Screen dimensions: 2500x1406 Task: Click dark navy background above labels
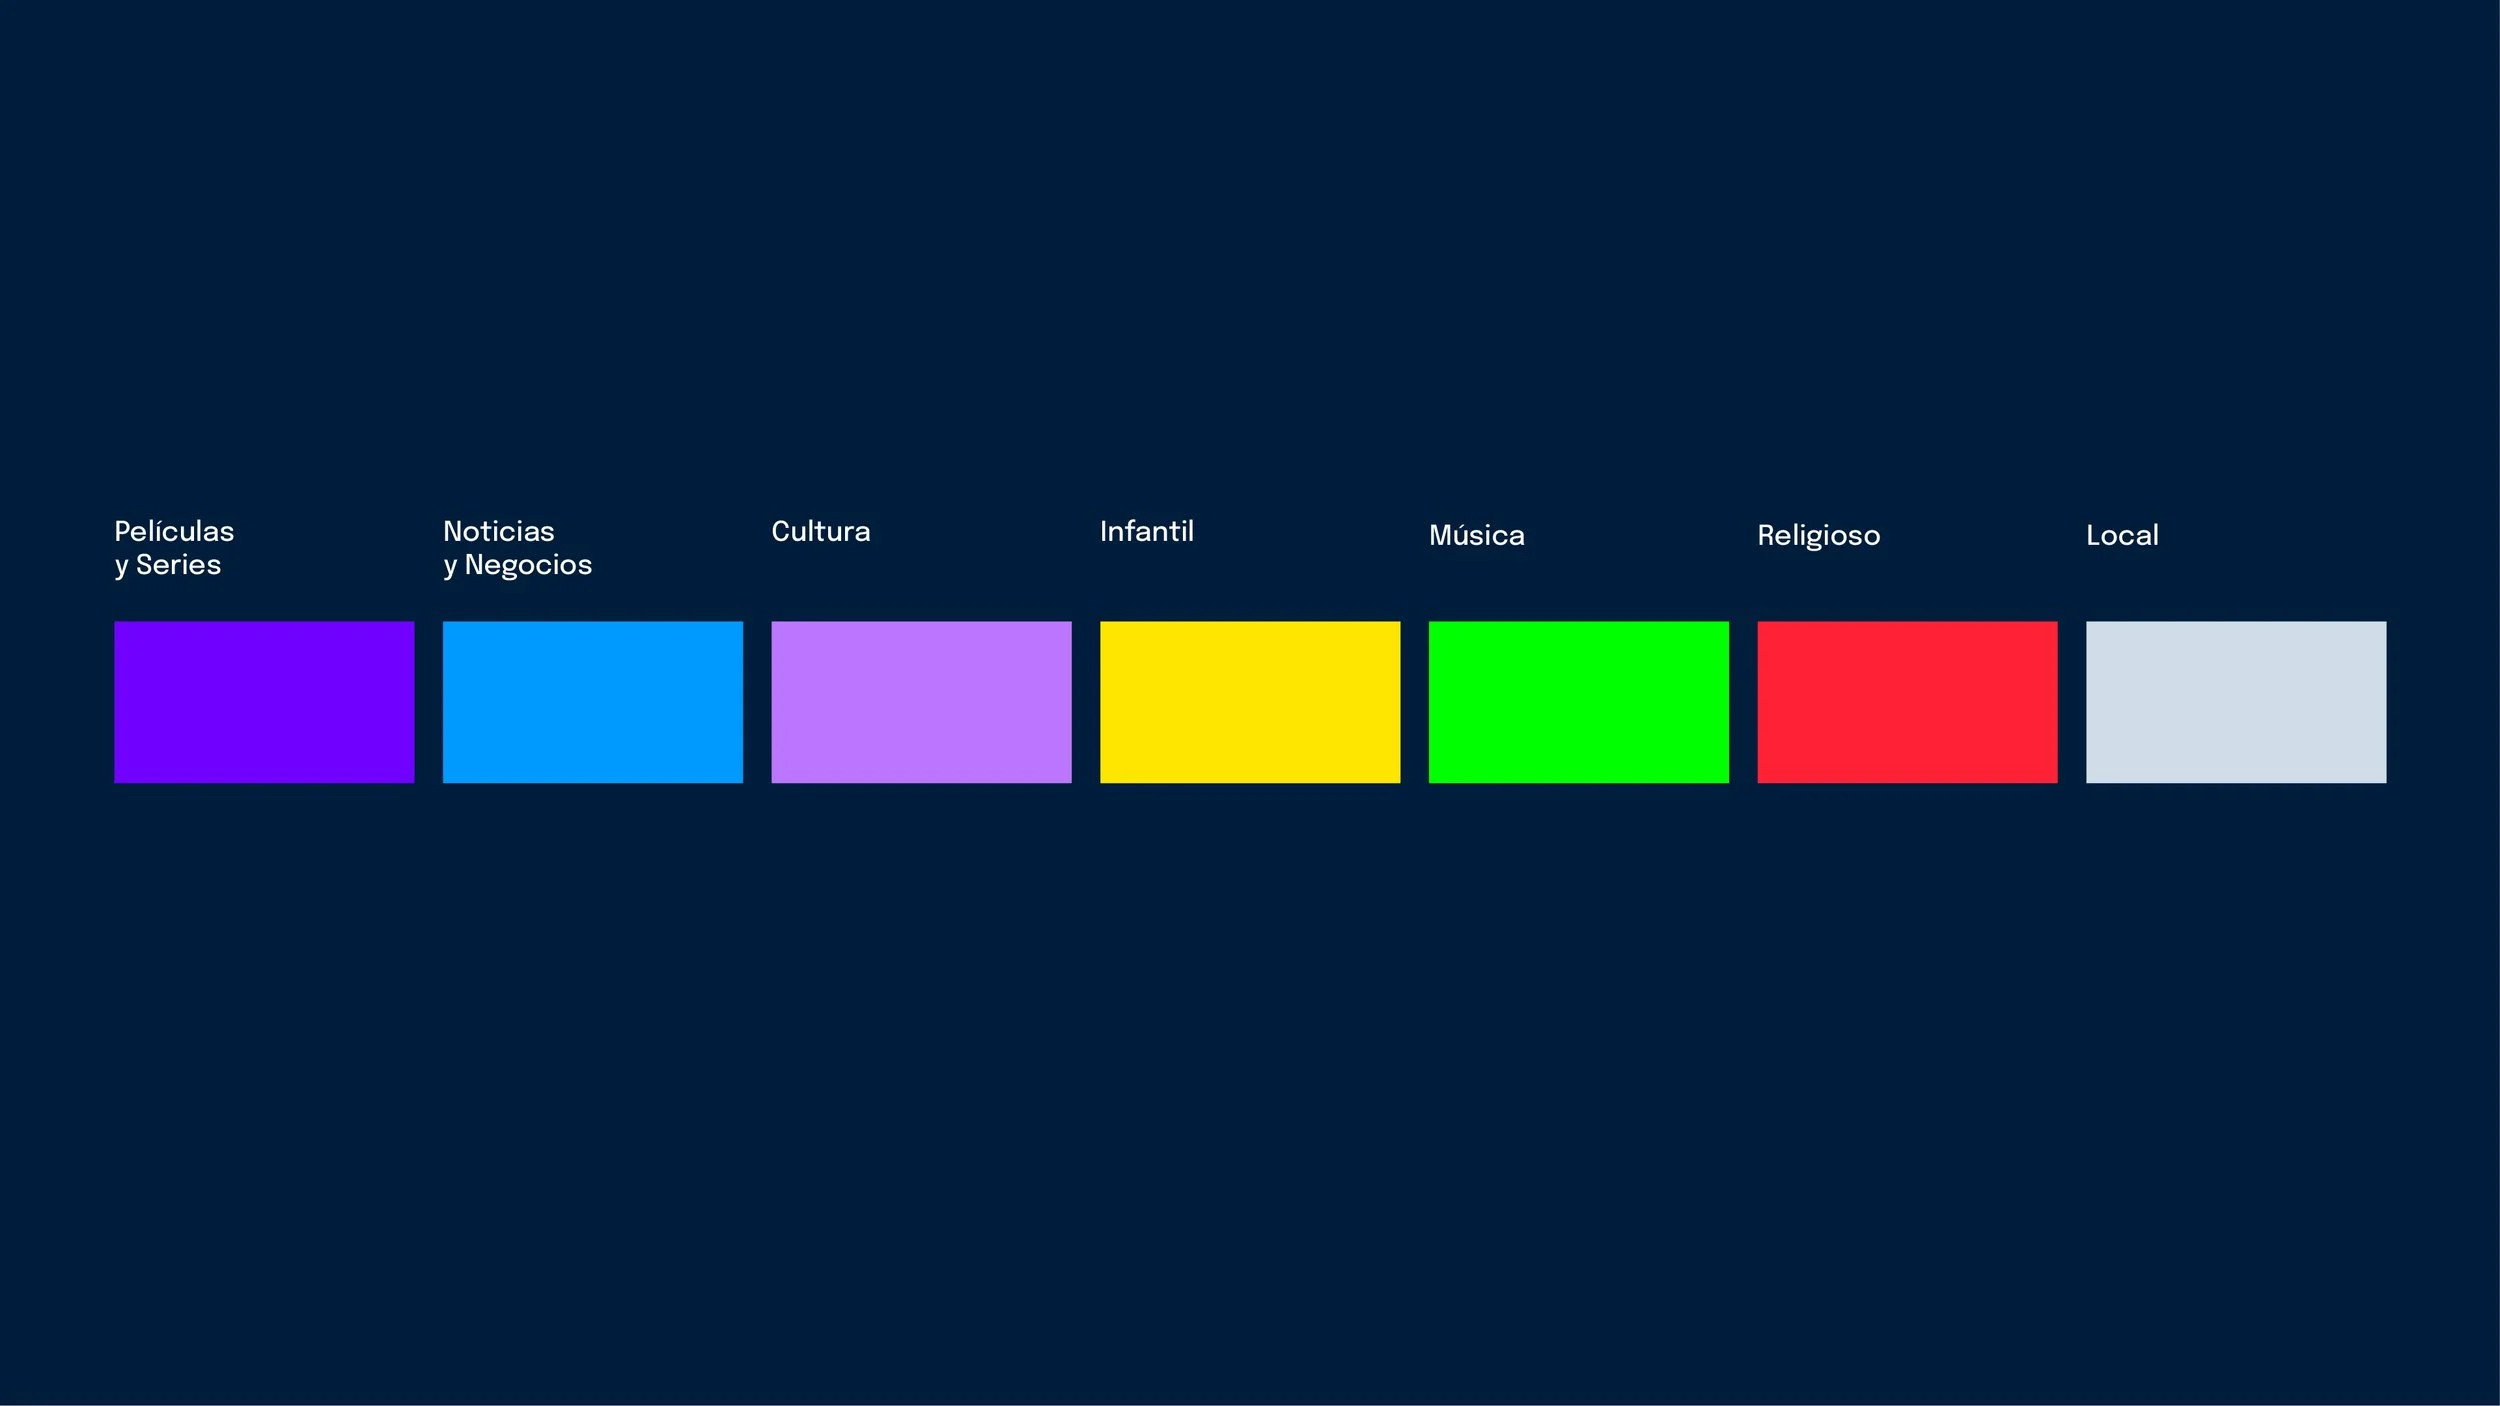[1250, 250]
